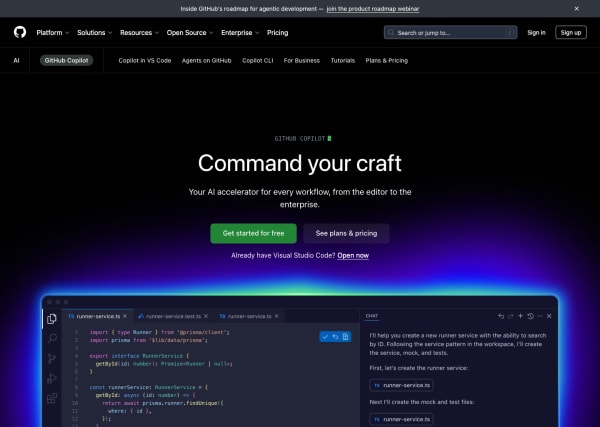Click the code line importing prisma from '$lib/data/prisma'
Image resolution: width=600 pixels, height=427 pixels.
click(148, 340)
